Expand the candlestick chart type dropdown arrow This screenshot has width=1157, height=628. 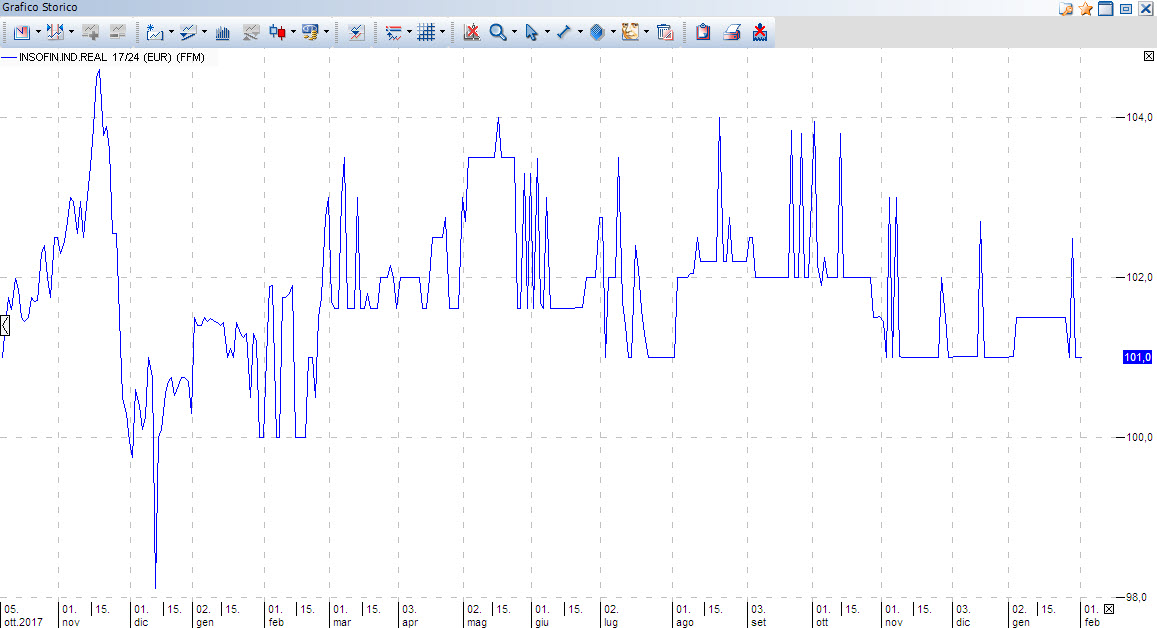click(293, 32)
